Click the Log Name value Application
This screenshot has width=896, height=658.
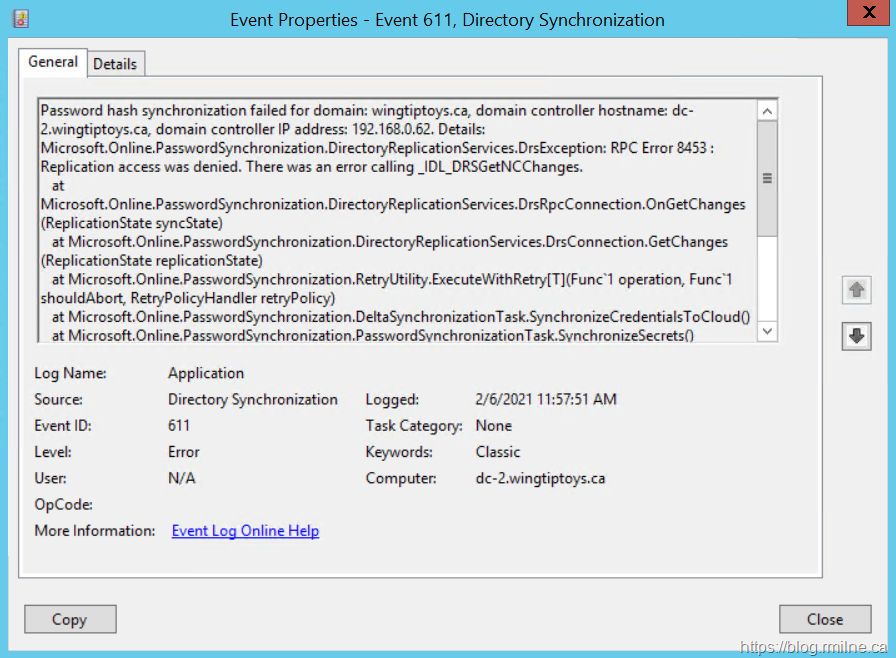[x=206, y=373]
